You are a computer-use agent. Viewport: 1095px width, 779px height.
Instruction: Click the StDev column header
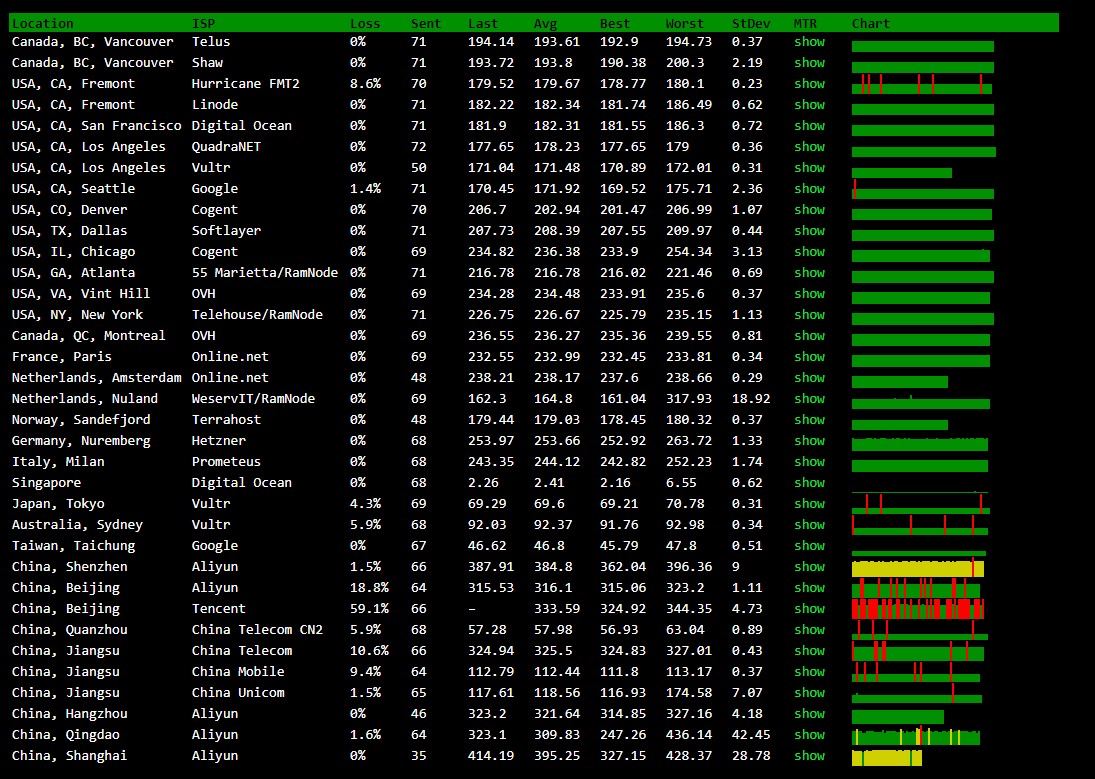[751, 23]
